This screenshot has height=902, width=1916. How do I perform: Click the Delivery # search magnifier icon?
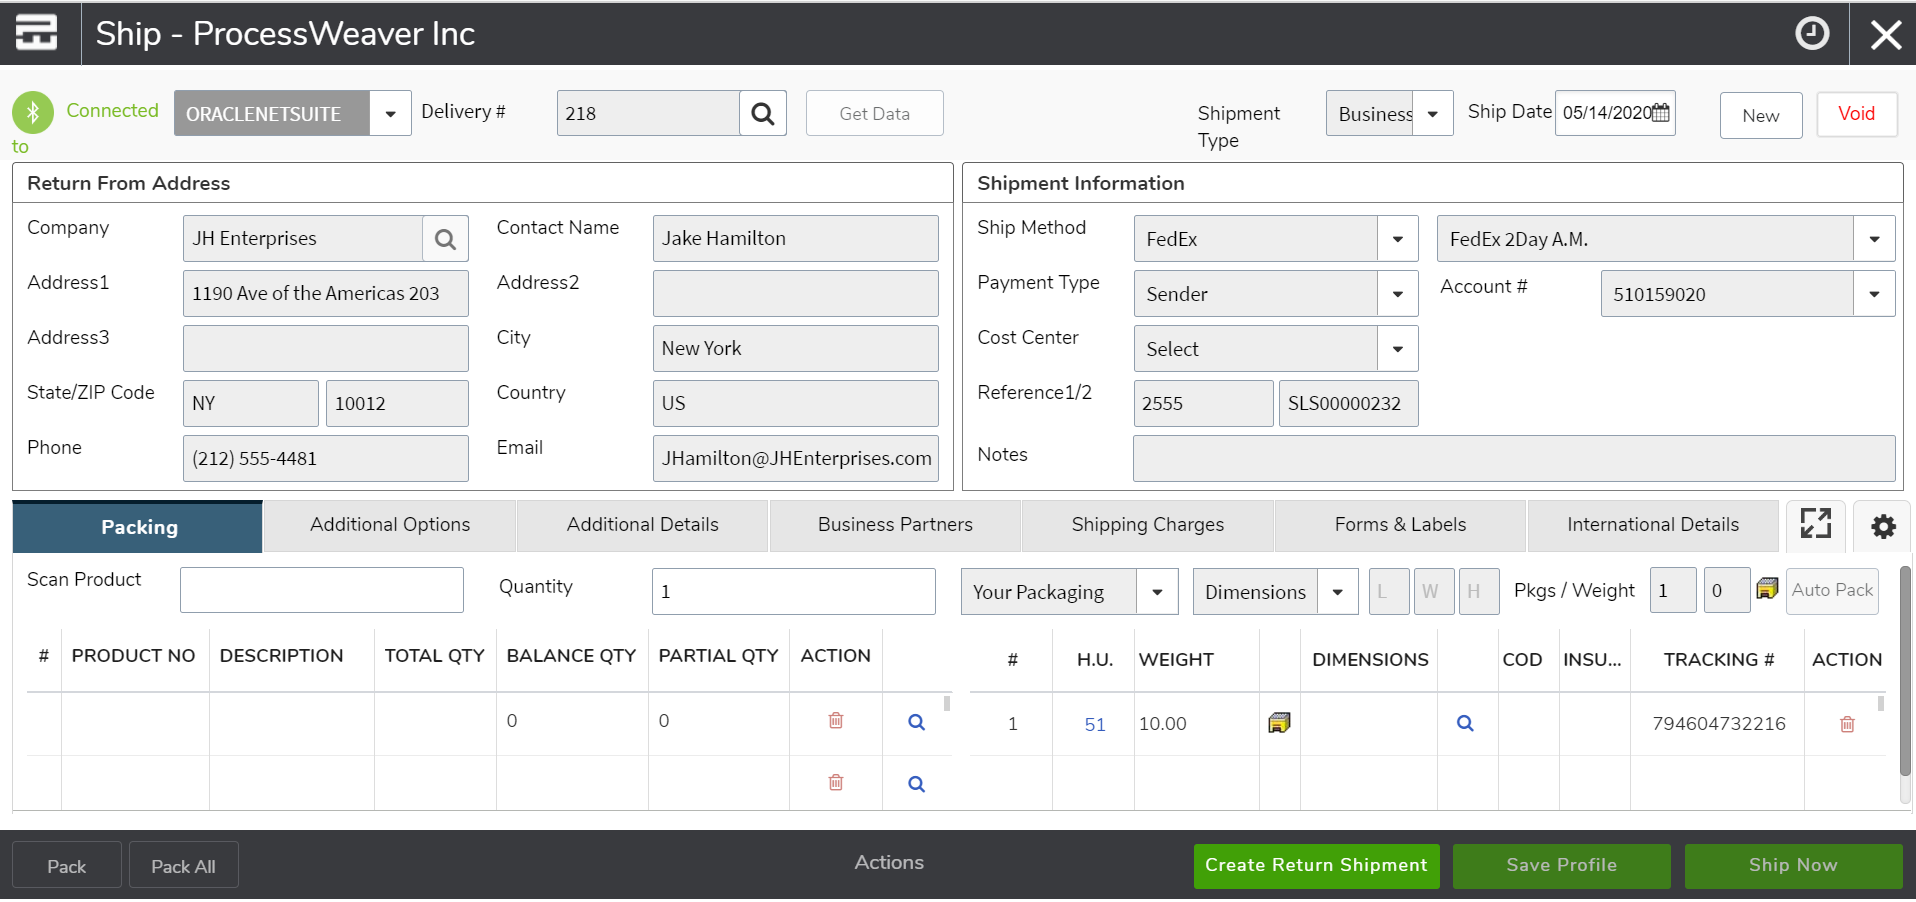pos(762,114)
